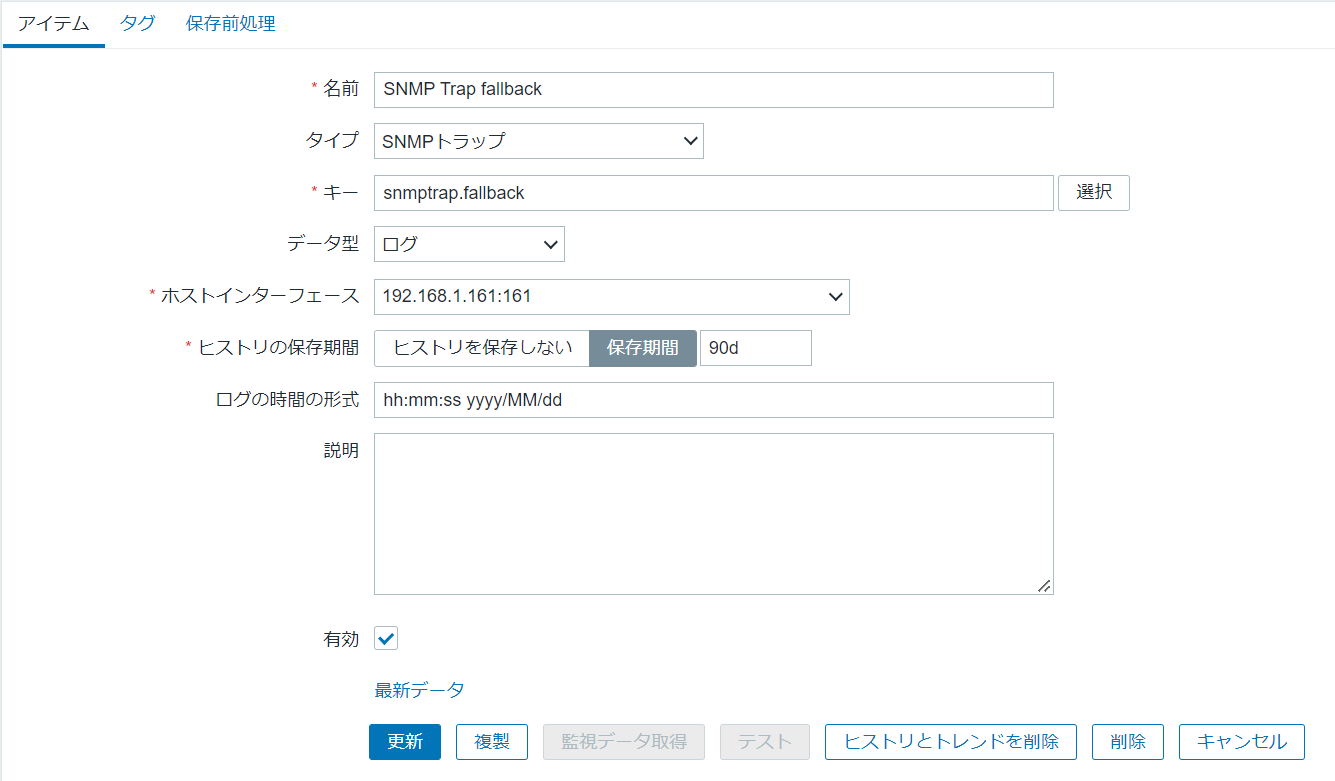Click the 90d storage period field
Screen dimensions: 1335x781
[755, 347]
